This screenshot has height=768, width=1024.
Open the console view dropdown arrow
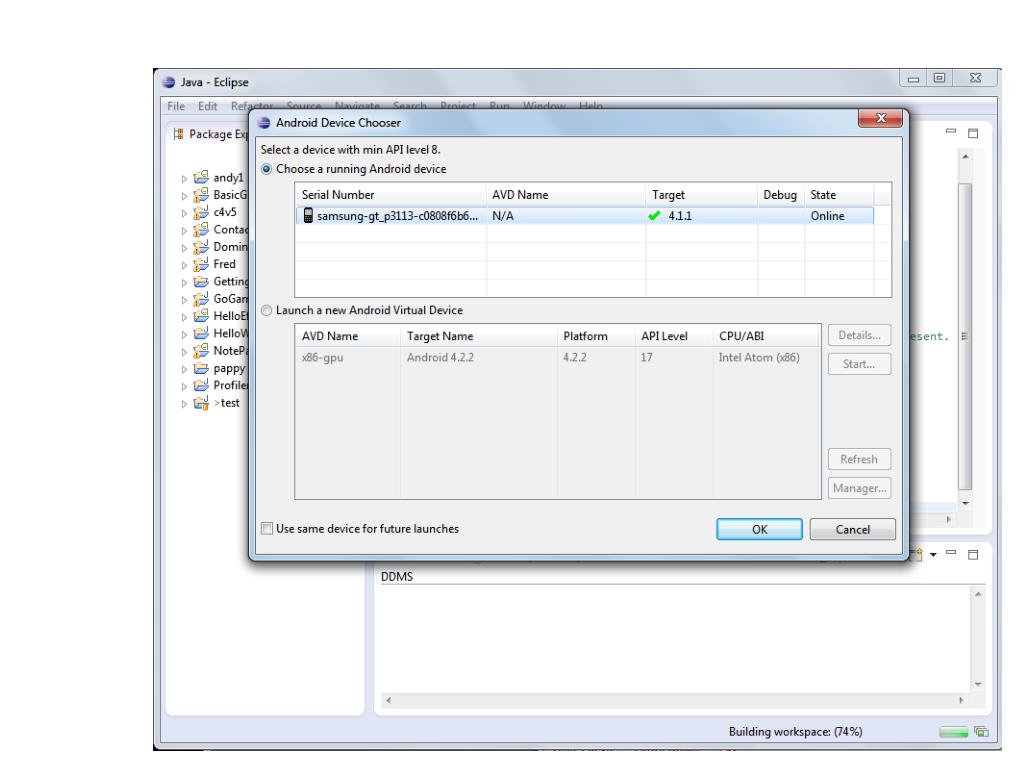tap(933, 554)
